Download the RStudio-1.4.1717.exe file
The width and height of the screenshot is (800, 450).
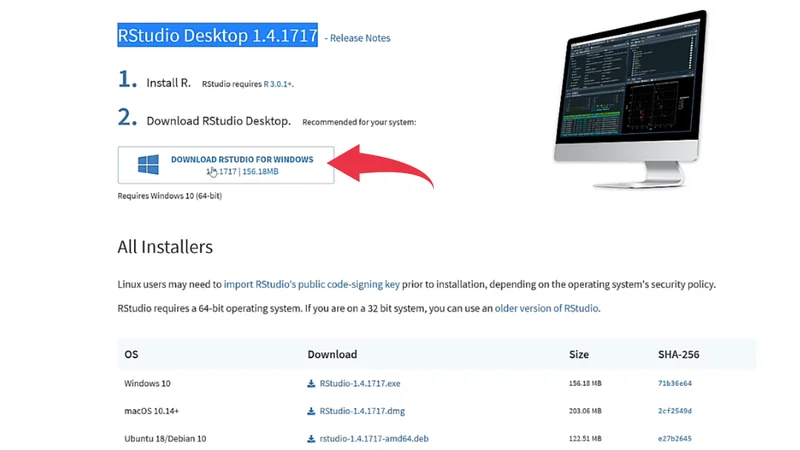coord(359,383)
